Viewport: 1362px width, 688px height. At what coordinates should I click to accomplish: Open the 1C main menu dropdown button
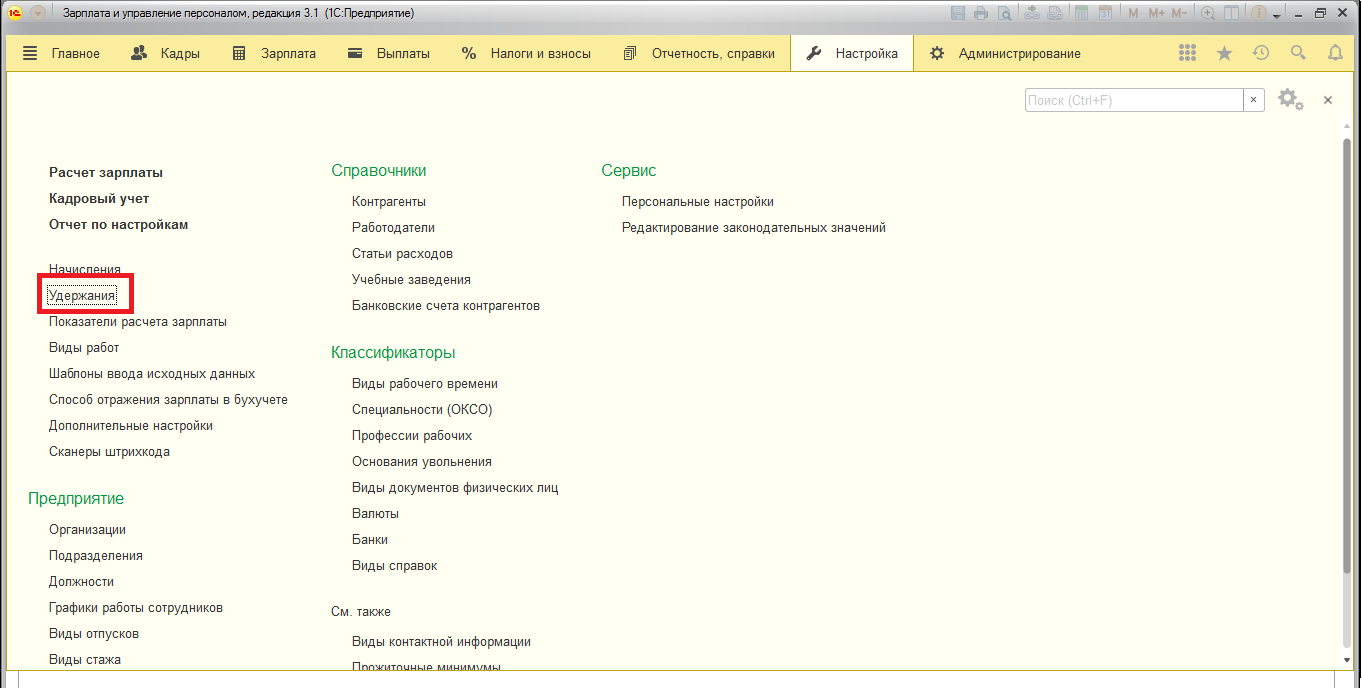coord(38,14)
